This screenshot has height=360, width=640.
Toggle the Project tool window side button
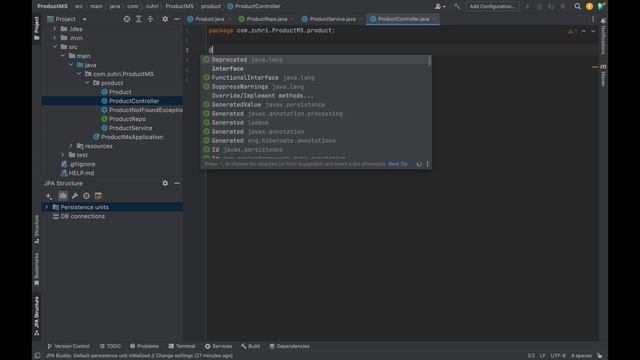coord(37,28)
